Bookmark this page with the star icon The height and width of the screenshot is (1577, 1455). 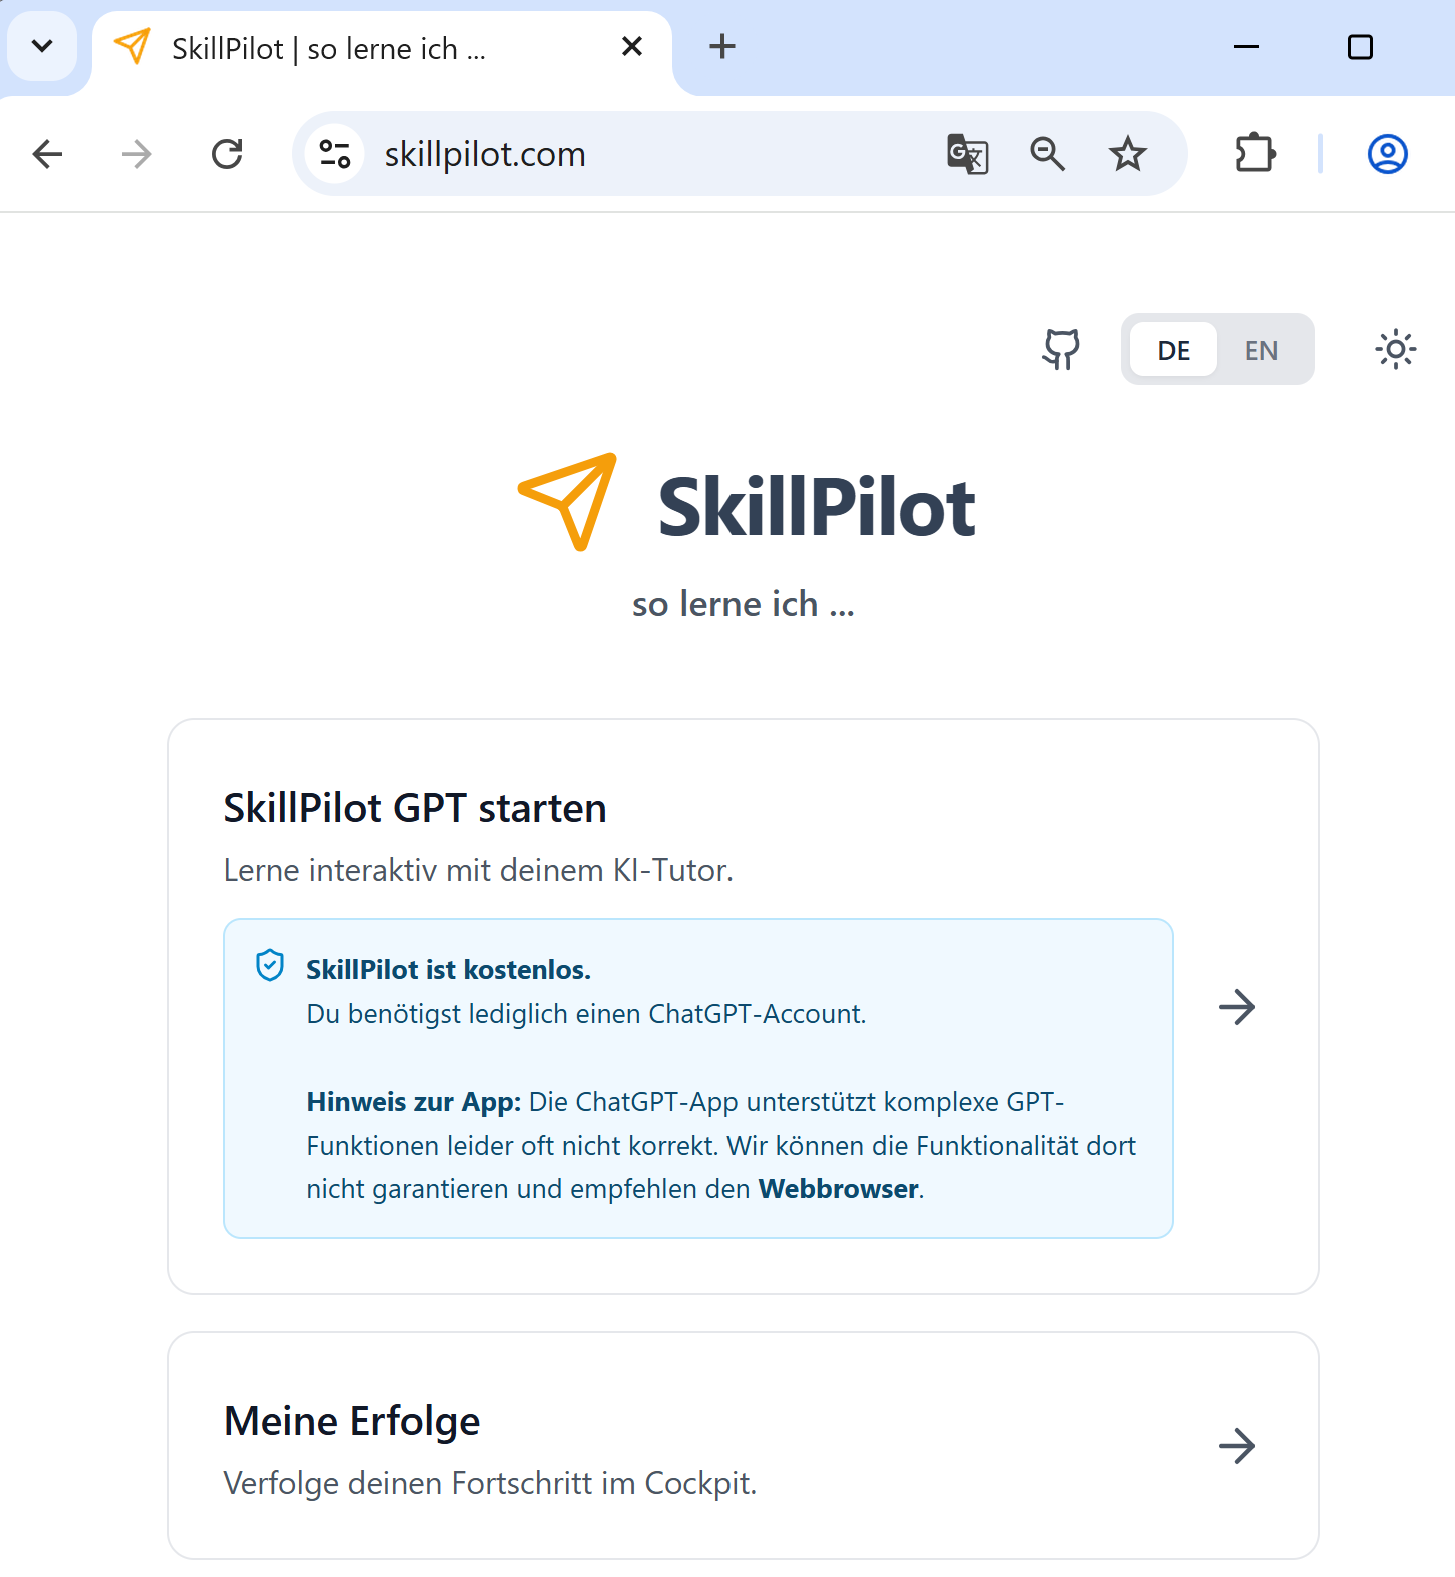point(1127,154)
